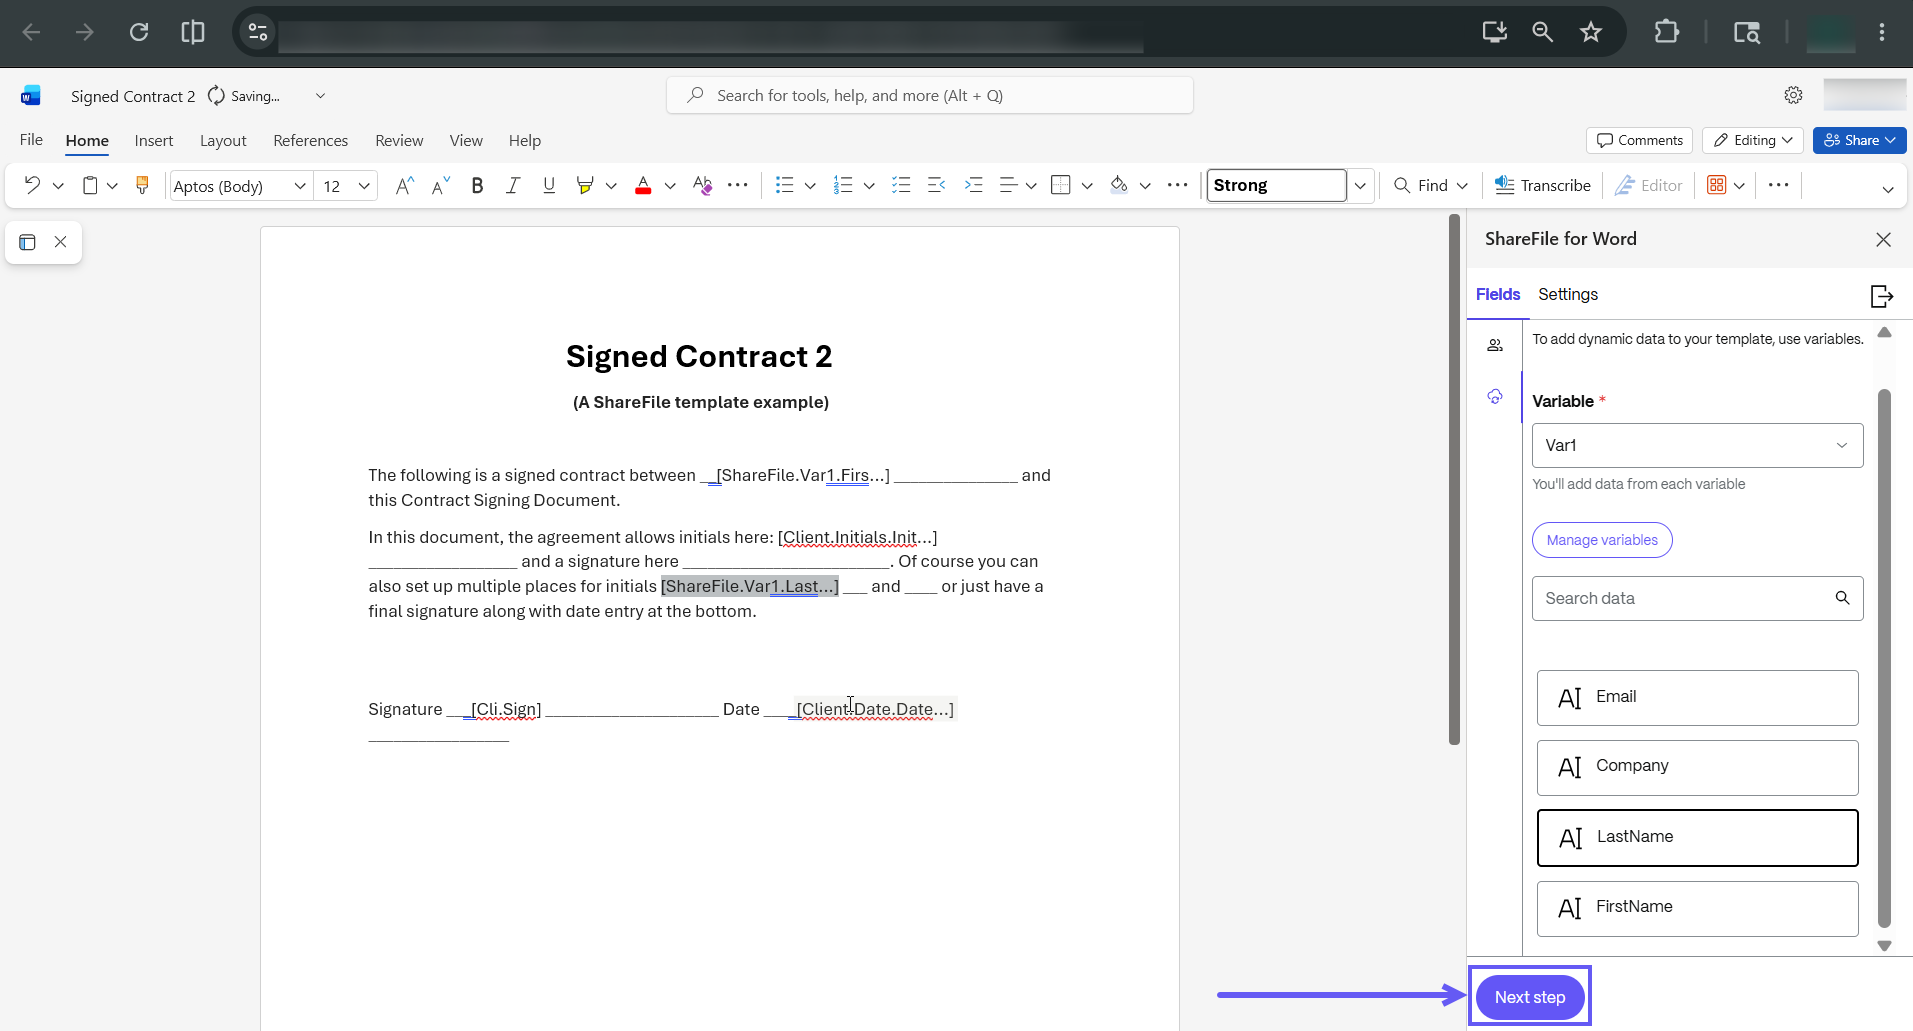This screenshot has width=1913, height=1031.
Task: Open the References tab
Action: pos(311,141)
